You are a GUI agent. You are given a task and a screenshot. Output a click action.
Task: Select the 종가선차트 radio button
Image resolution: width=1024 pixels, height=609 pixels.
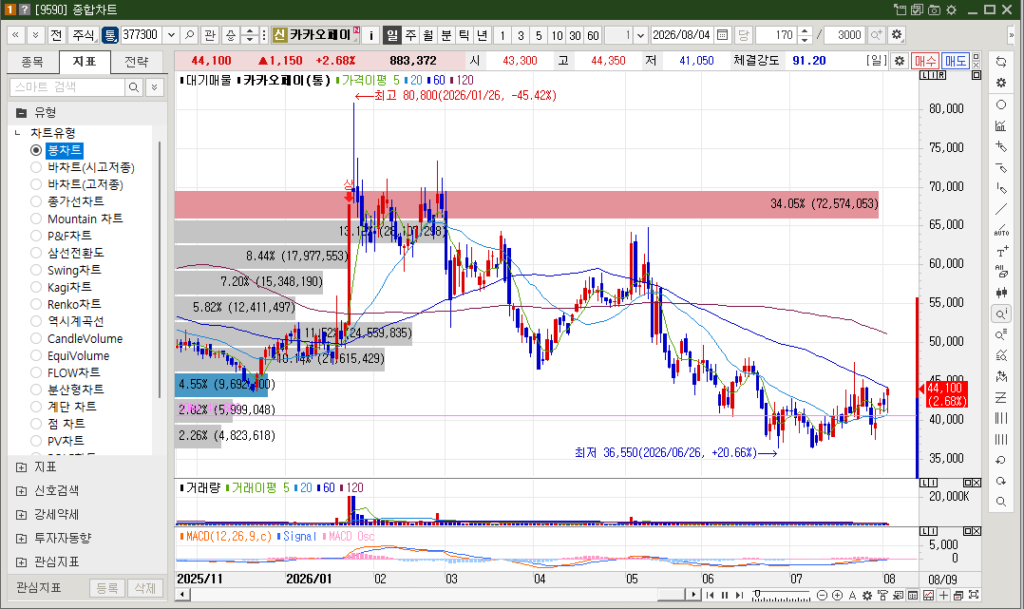point(36,202)
